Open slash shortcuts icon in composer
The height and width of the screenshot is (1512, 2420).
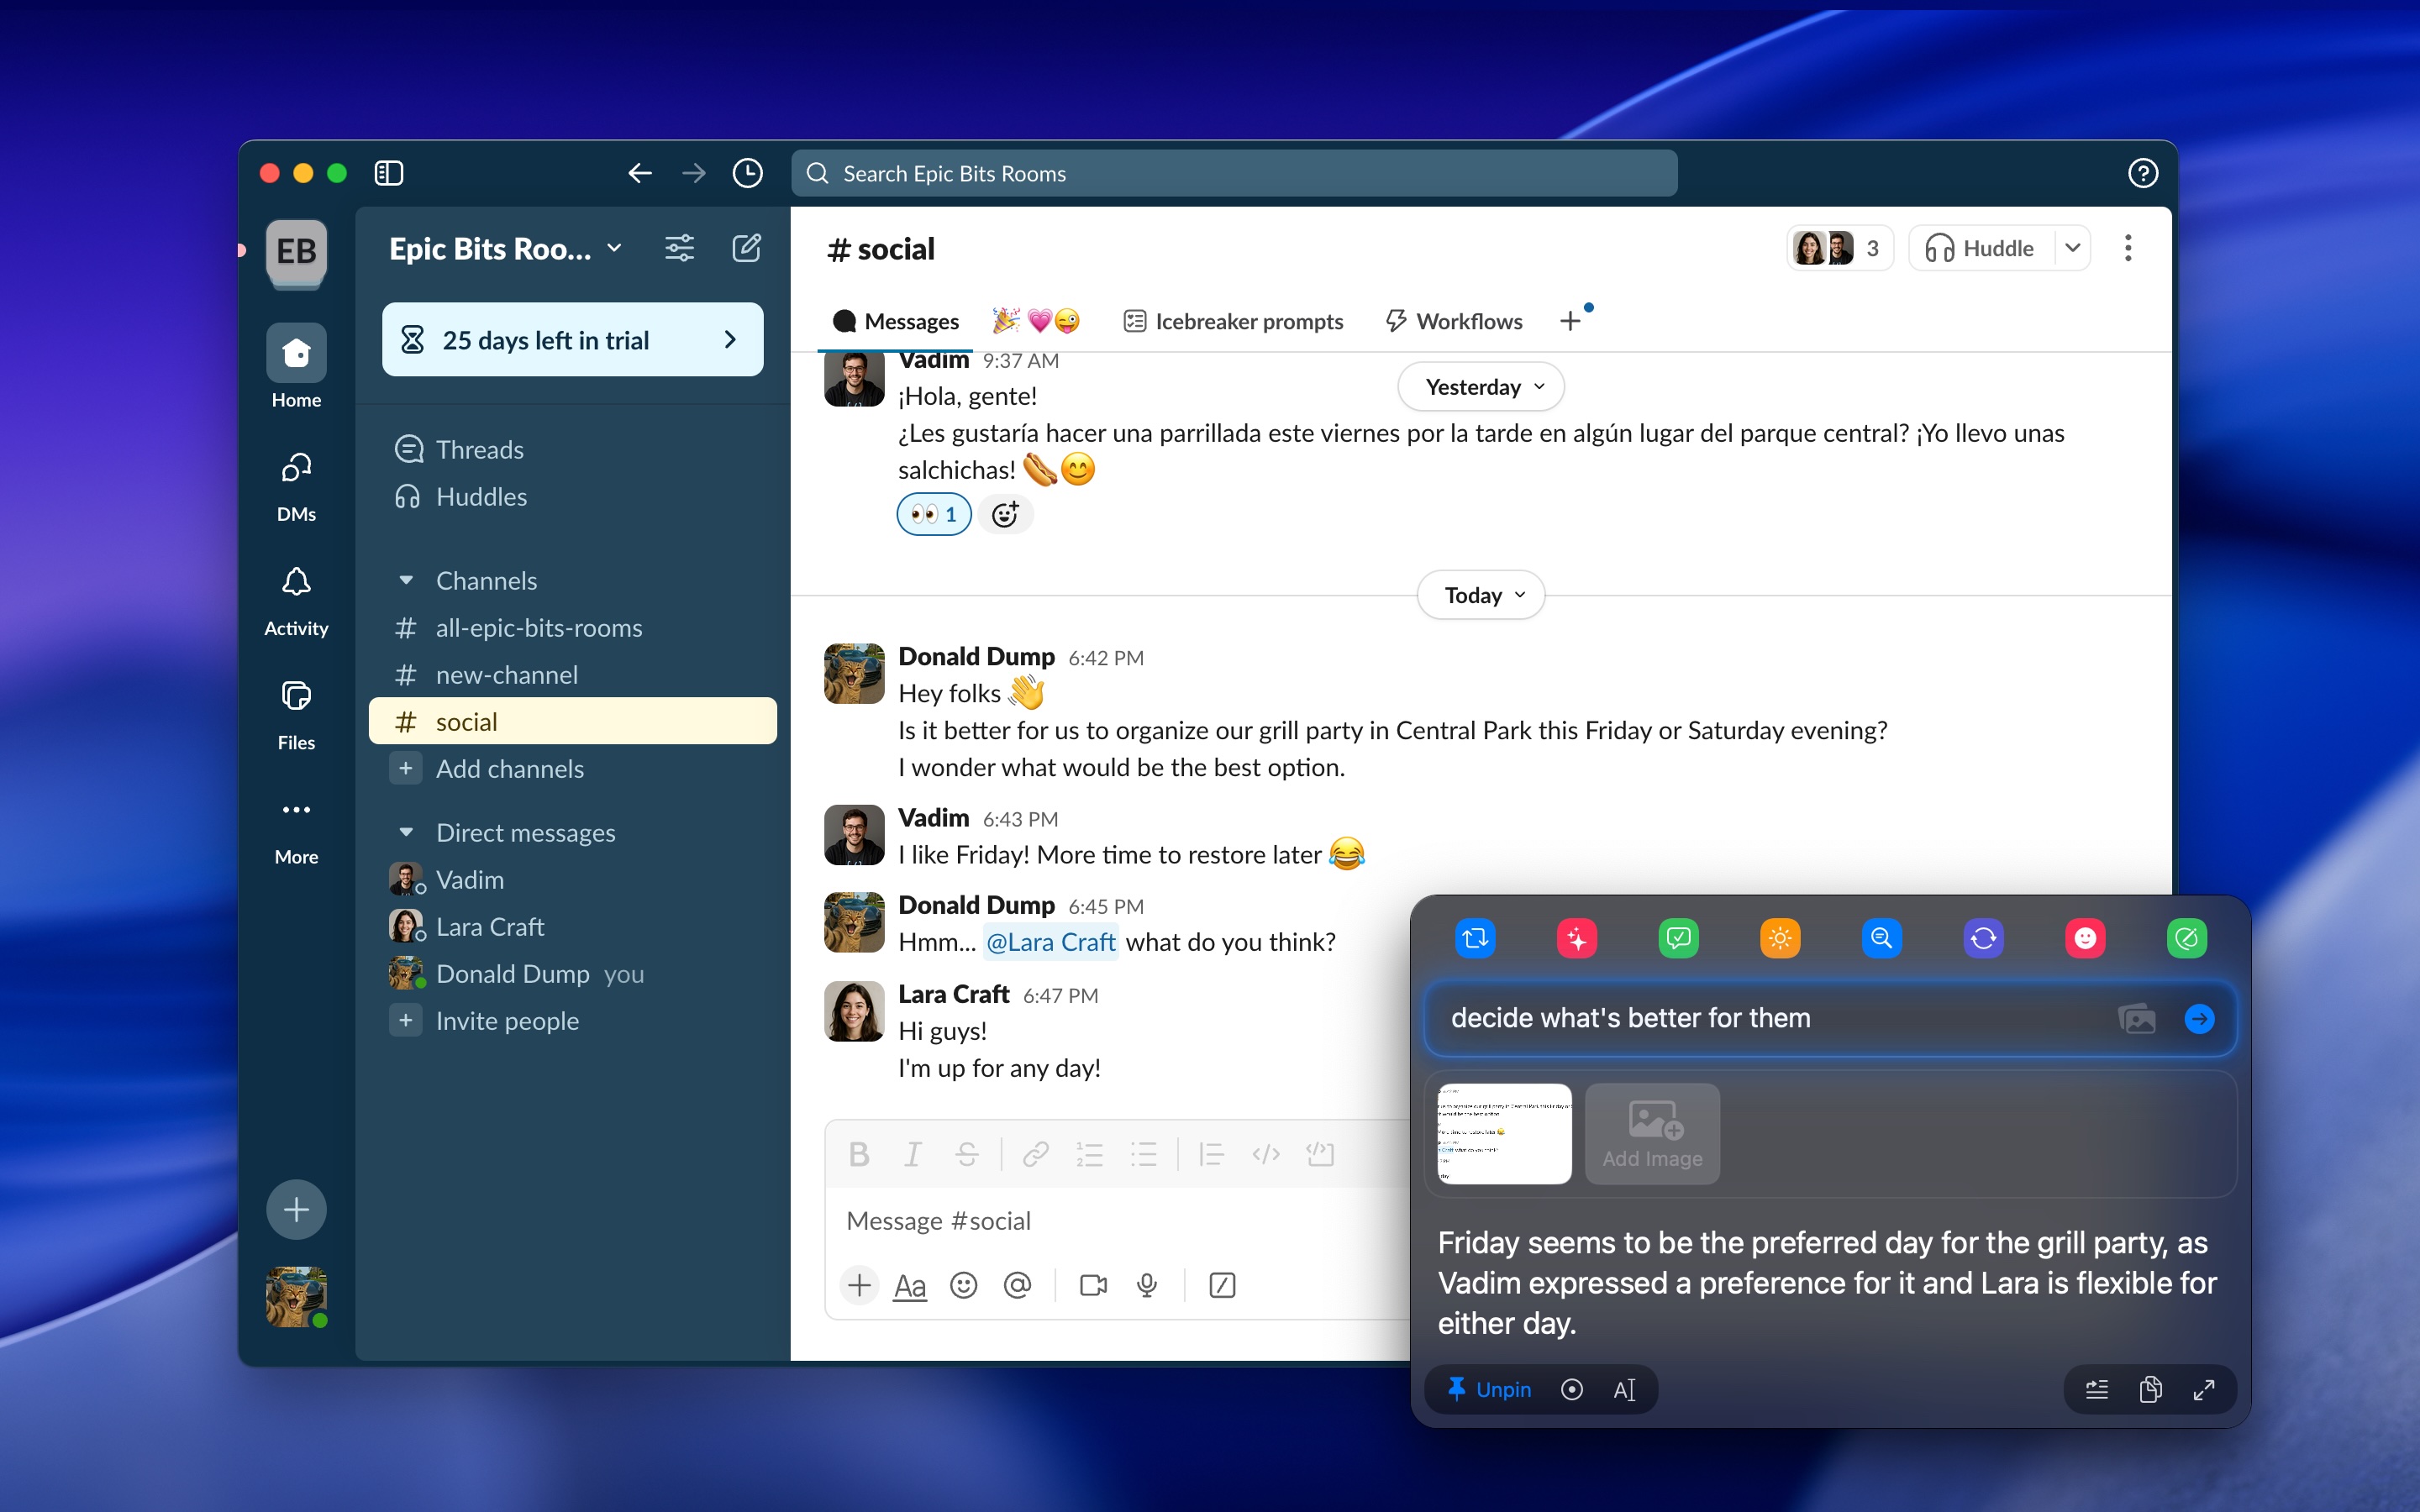tap(1222, 1285)
